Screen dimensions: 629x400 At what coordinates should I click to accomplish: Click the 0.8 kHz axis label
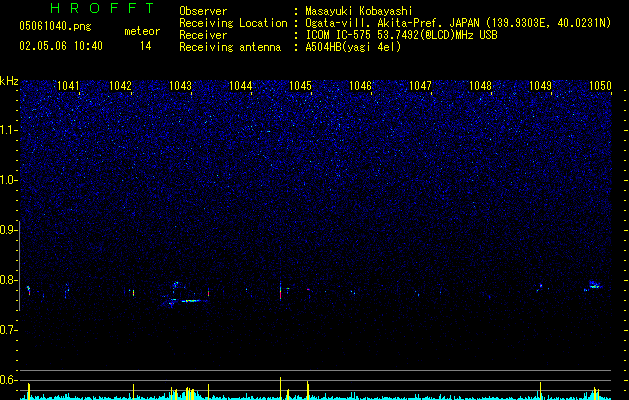click(8, 280)
